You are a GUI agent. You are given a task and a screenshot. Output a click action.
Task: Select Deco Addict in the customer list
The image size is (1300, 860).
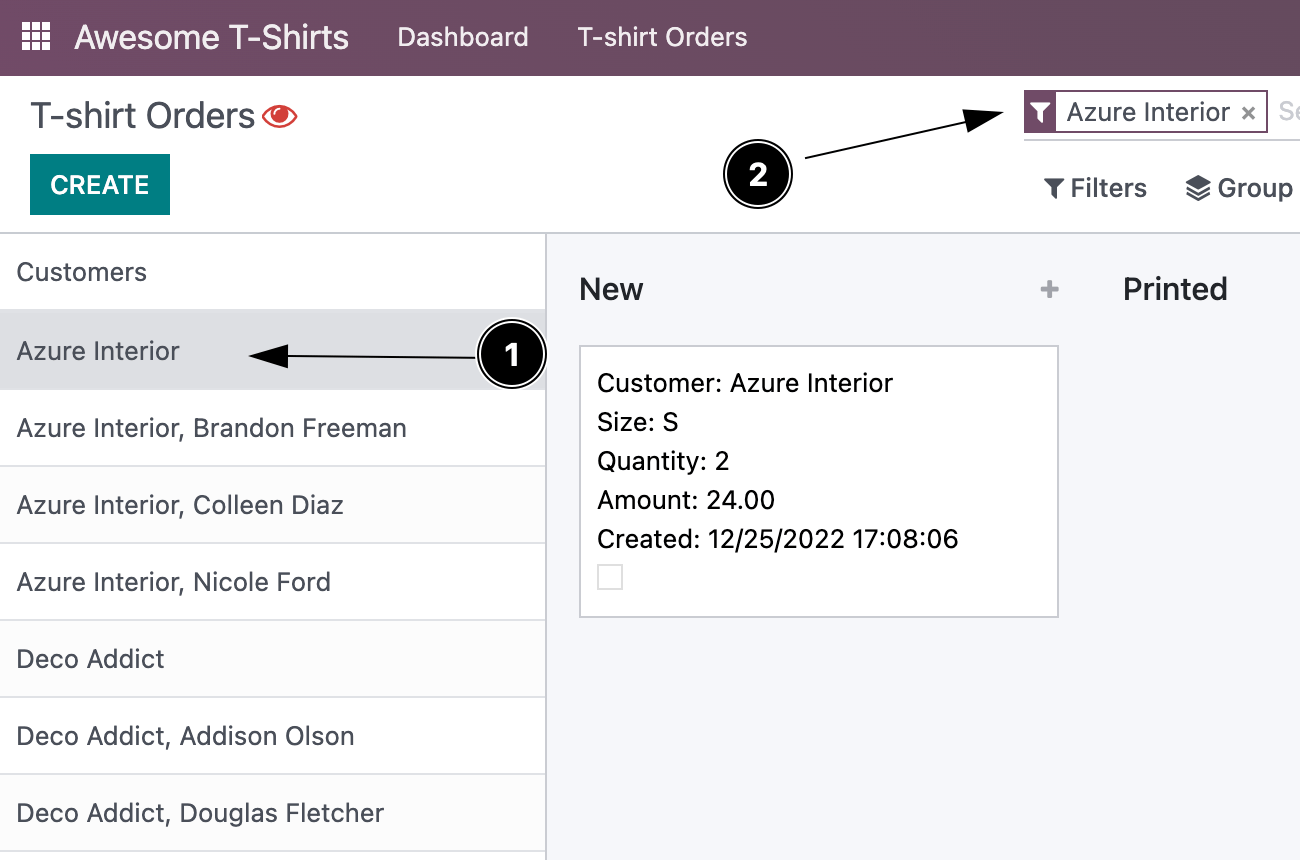[89, 659]
